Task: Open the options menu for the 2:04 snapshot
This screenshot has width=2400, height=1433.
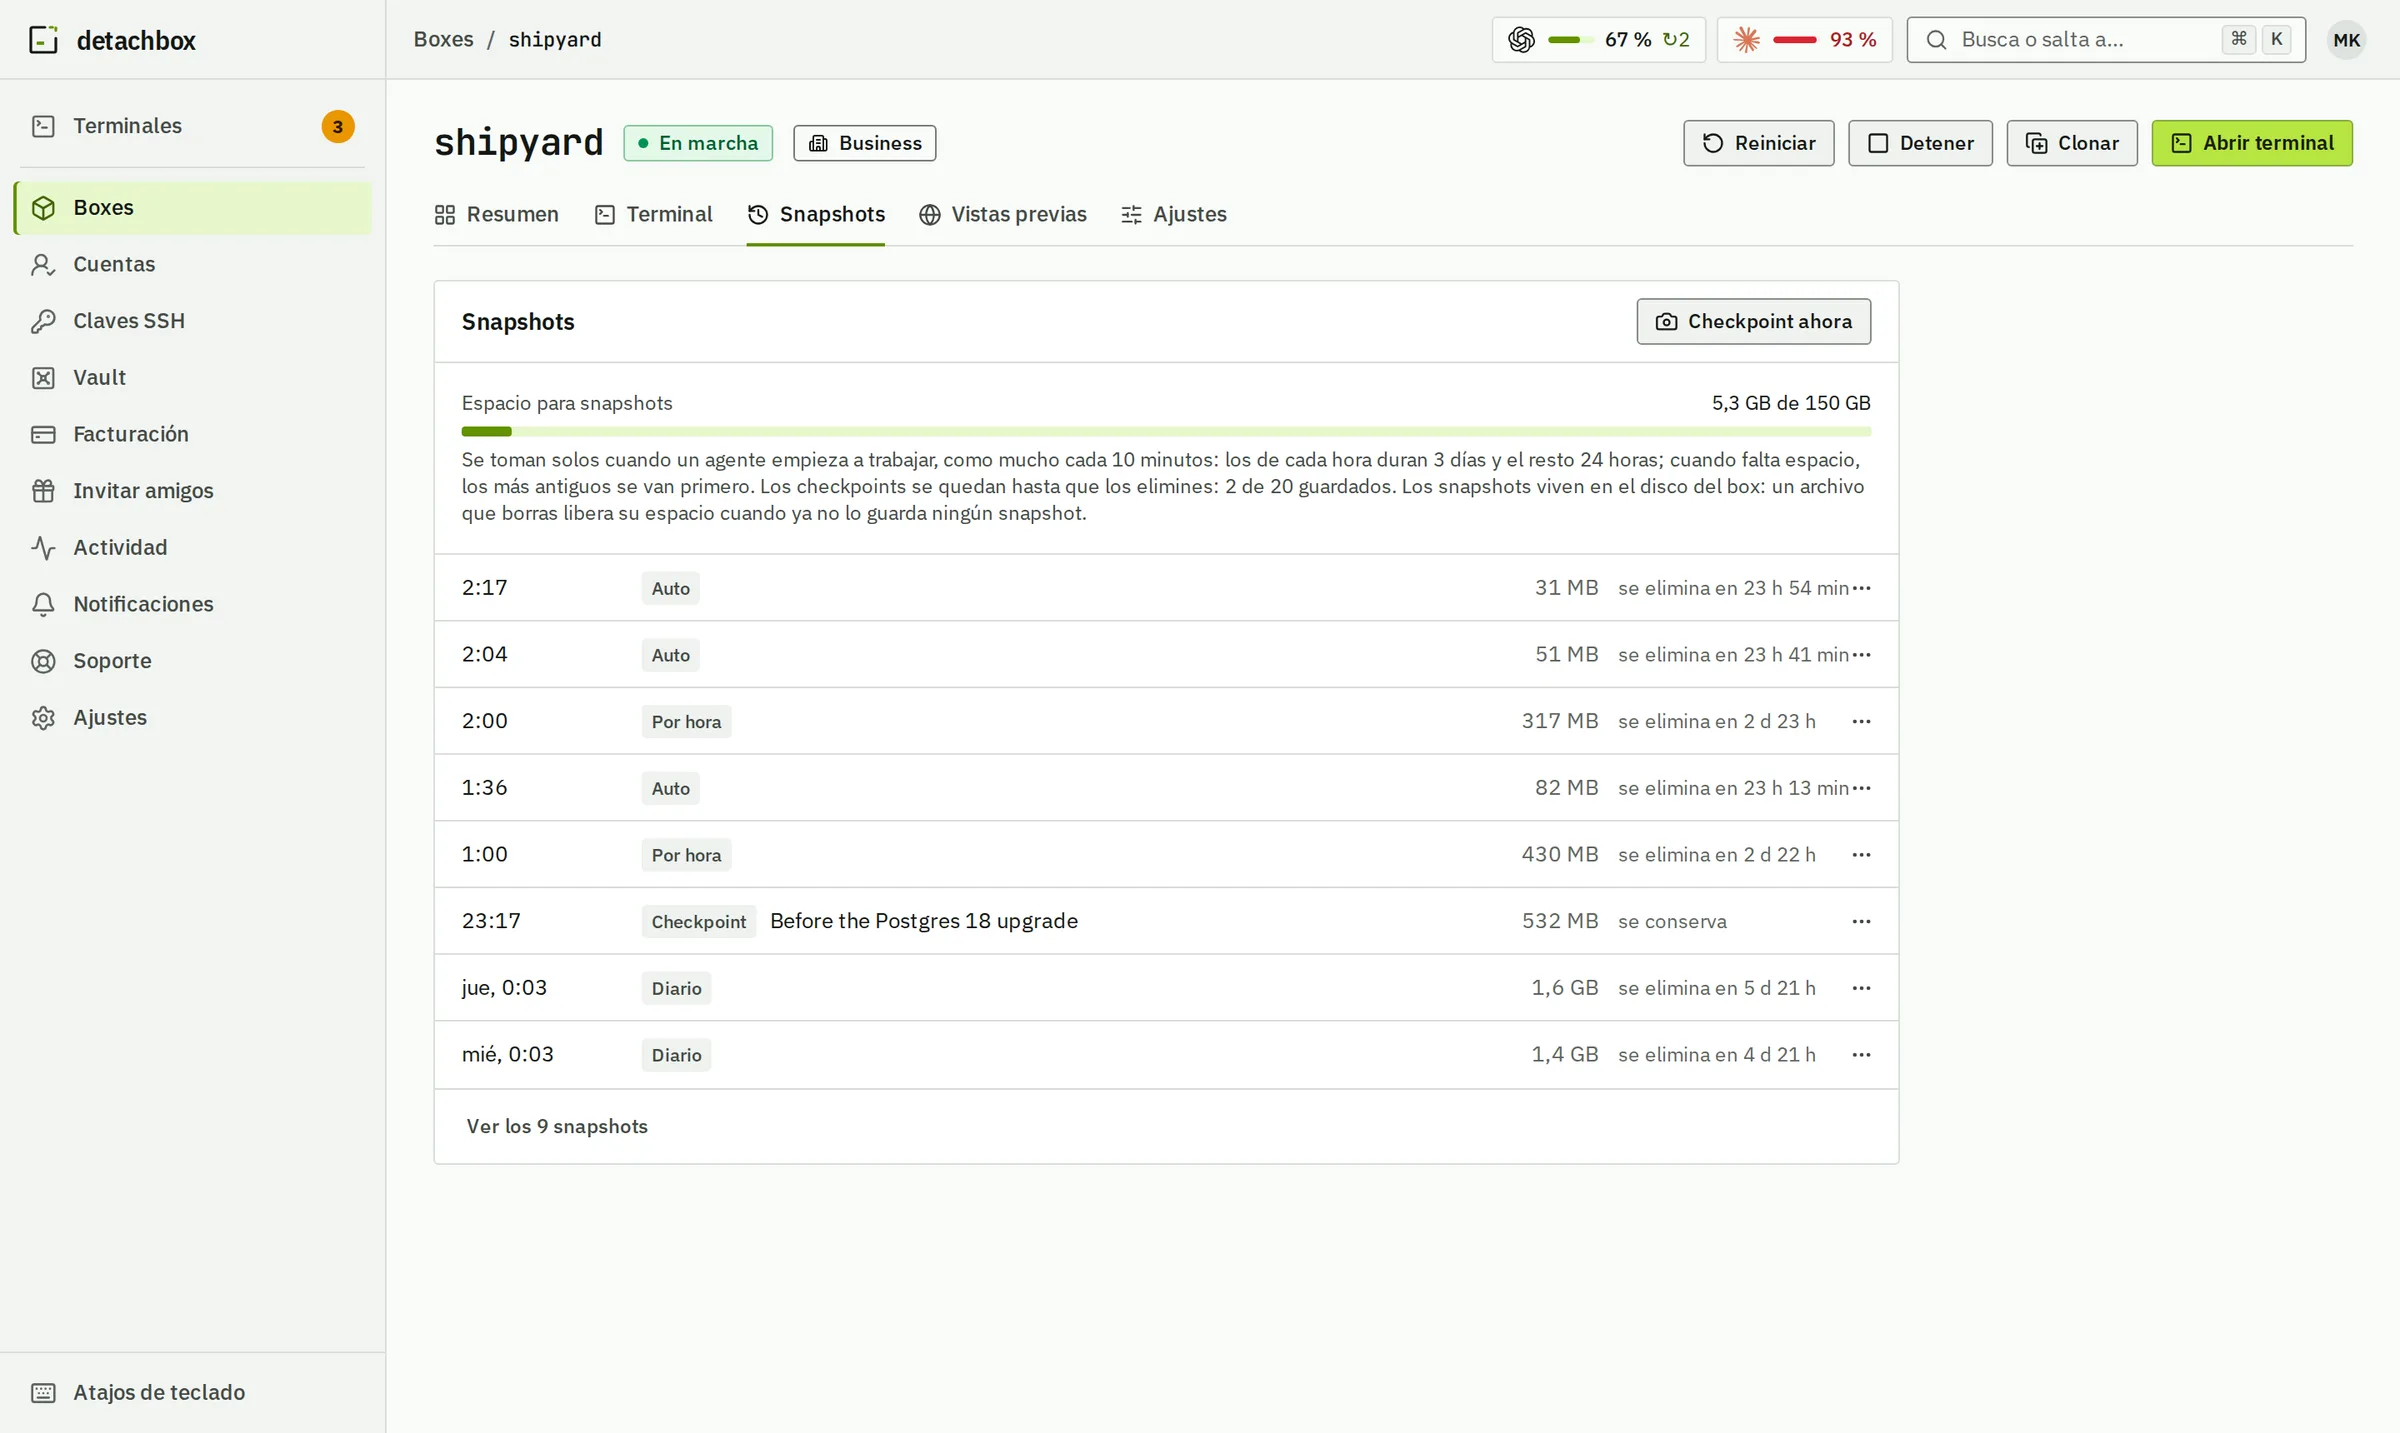Action: point(1860,654)
